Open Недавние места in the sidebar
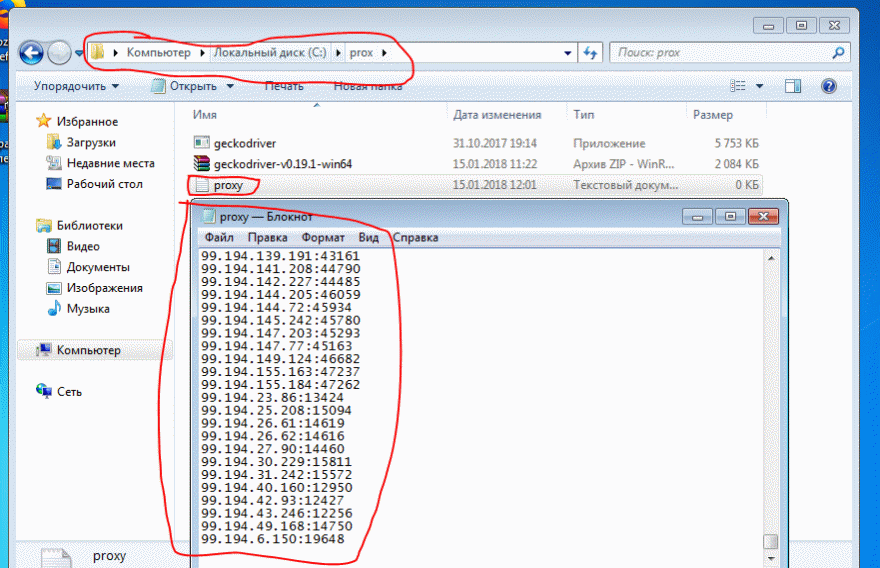 (111, 163)
